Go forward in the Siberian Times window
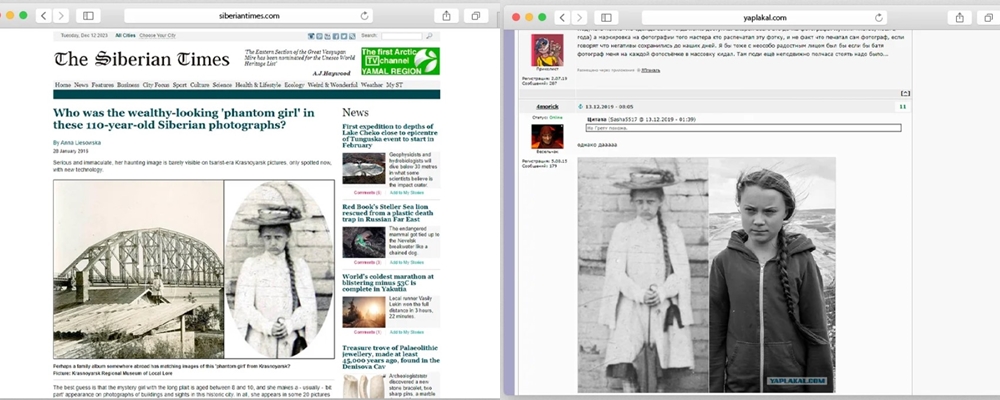This screenshot has height=400, width=1000. pyautogui.click(x=62, y=17)
